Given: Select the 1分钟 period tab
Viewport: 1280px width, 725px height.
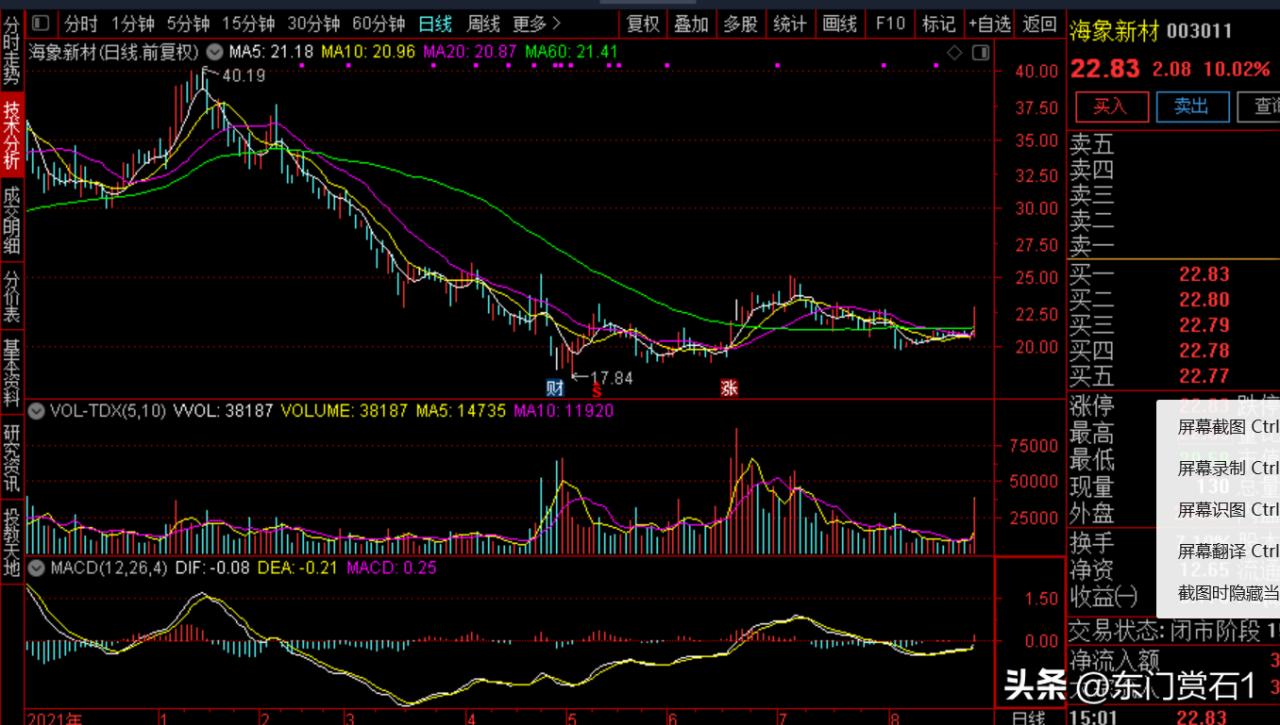Looking at the screenshot, I should (133, 23).
